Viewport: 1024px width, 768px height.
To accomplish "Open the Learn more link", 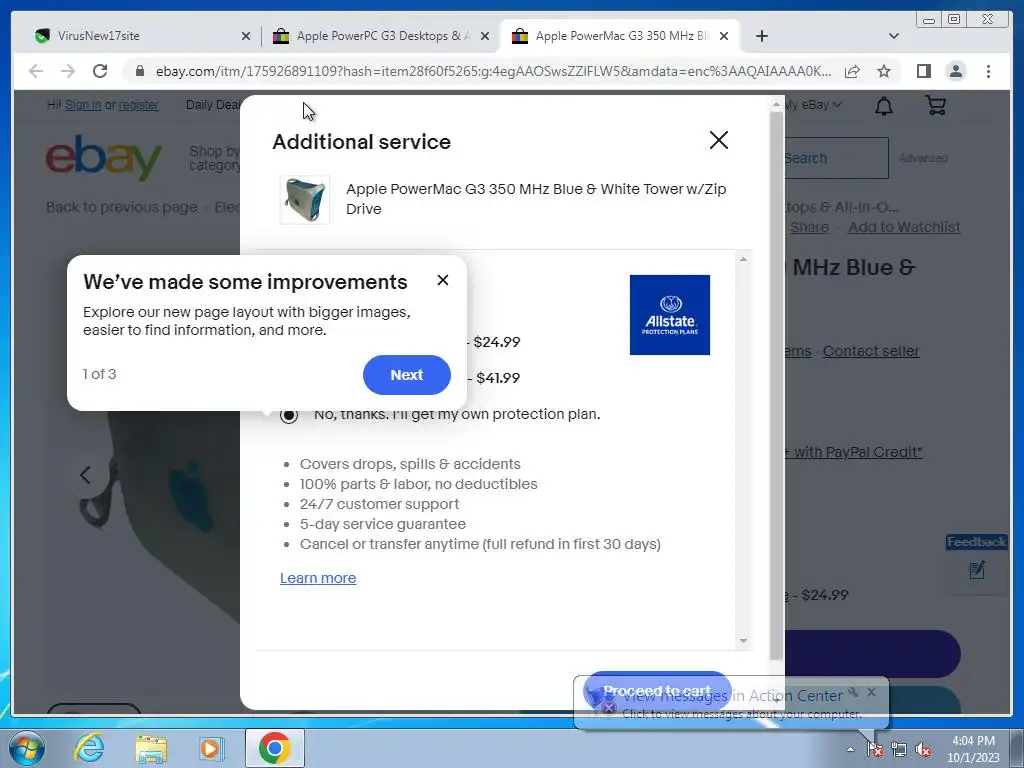I will pos(318,578).
